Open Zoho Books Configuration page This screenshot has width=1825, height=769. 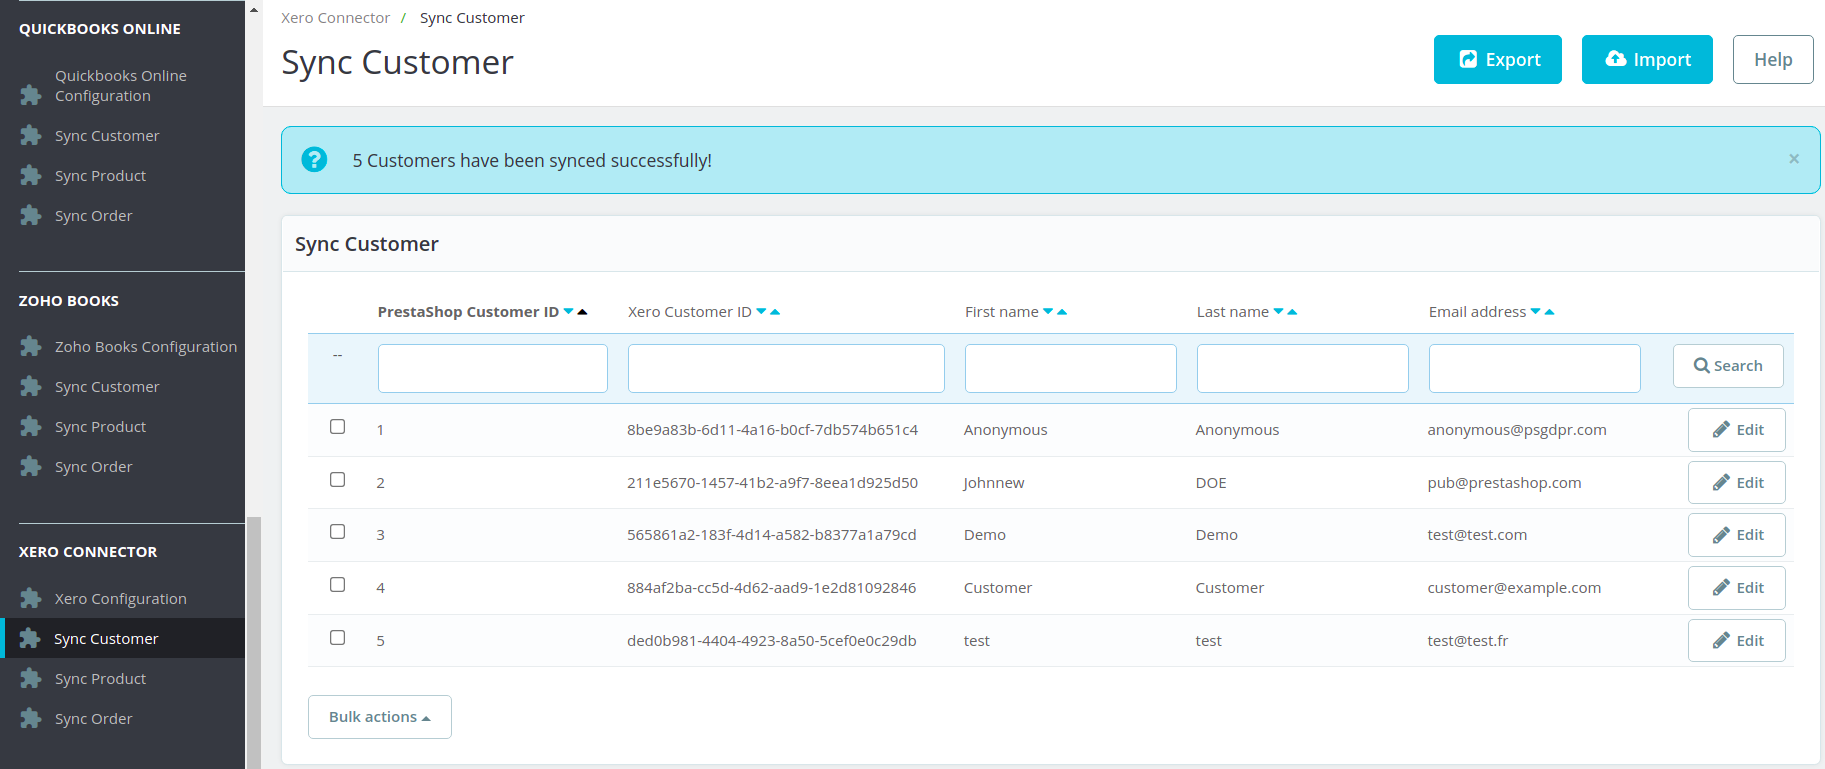point(146,346)
